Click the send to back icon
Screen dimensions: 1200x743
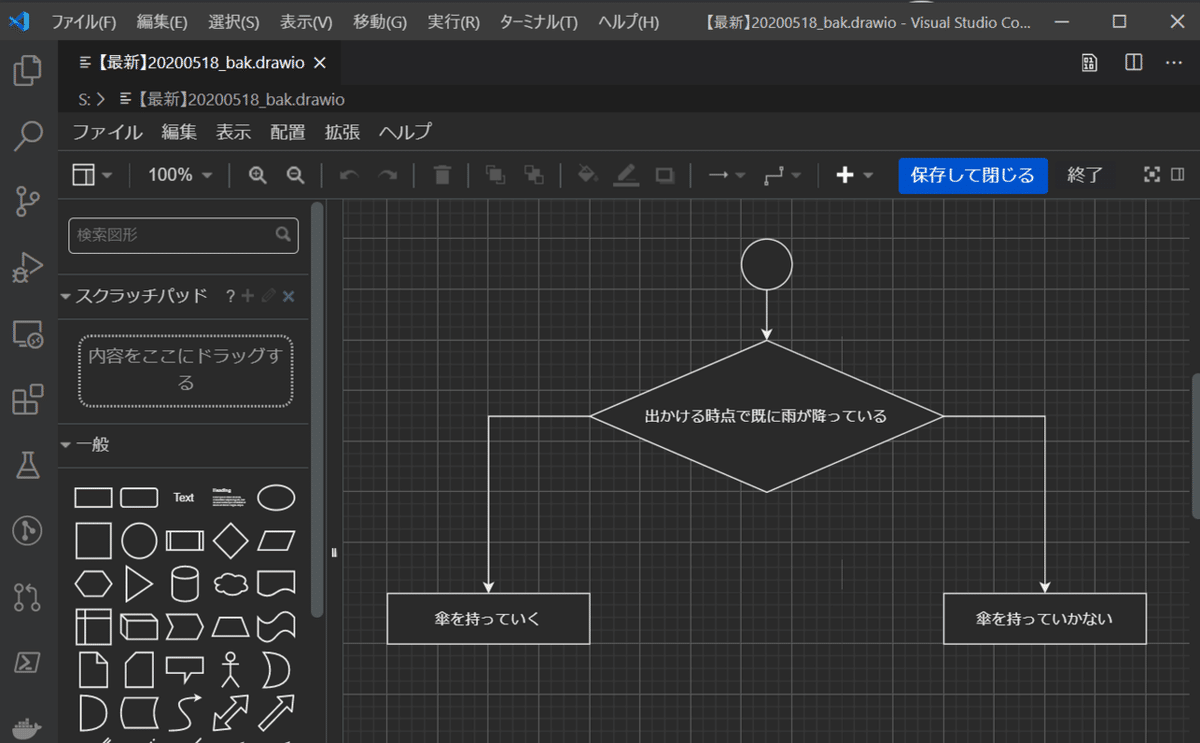click(x=534, y=175)
